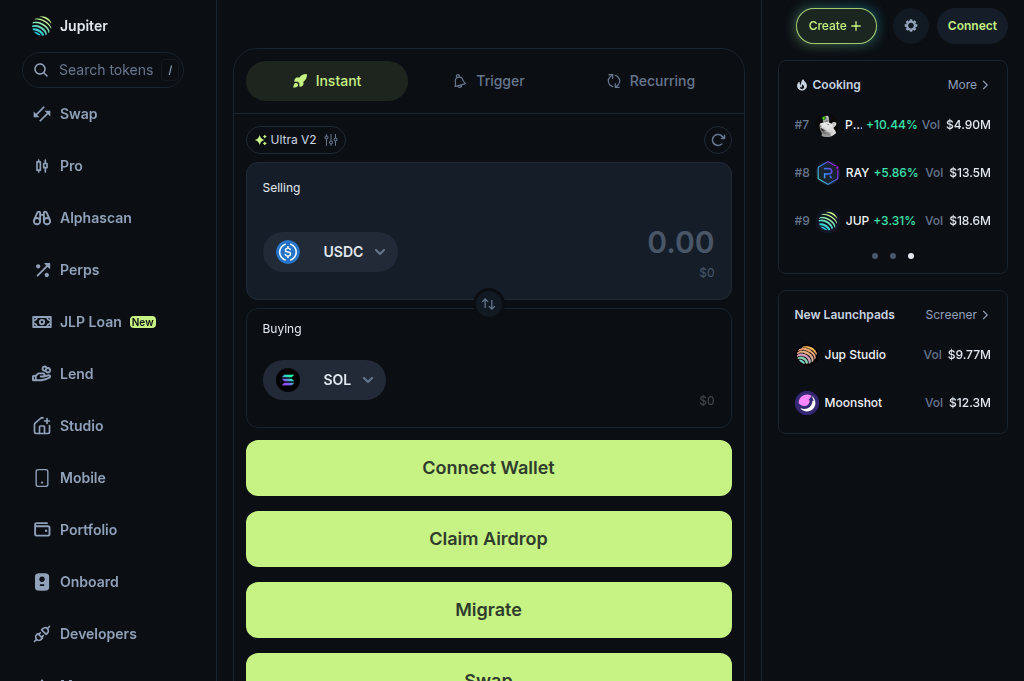1024x681 pixels.
Task: Focus the Search tokens field
Action: pyautogui.click(x=103, y=70)
